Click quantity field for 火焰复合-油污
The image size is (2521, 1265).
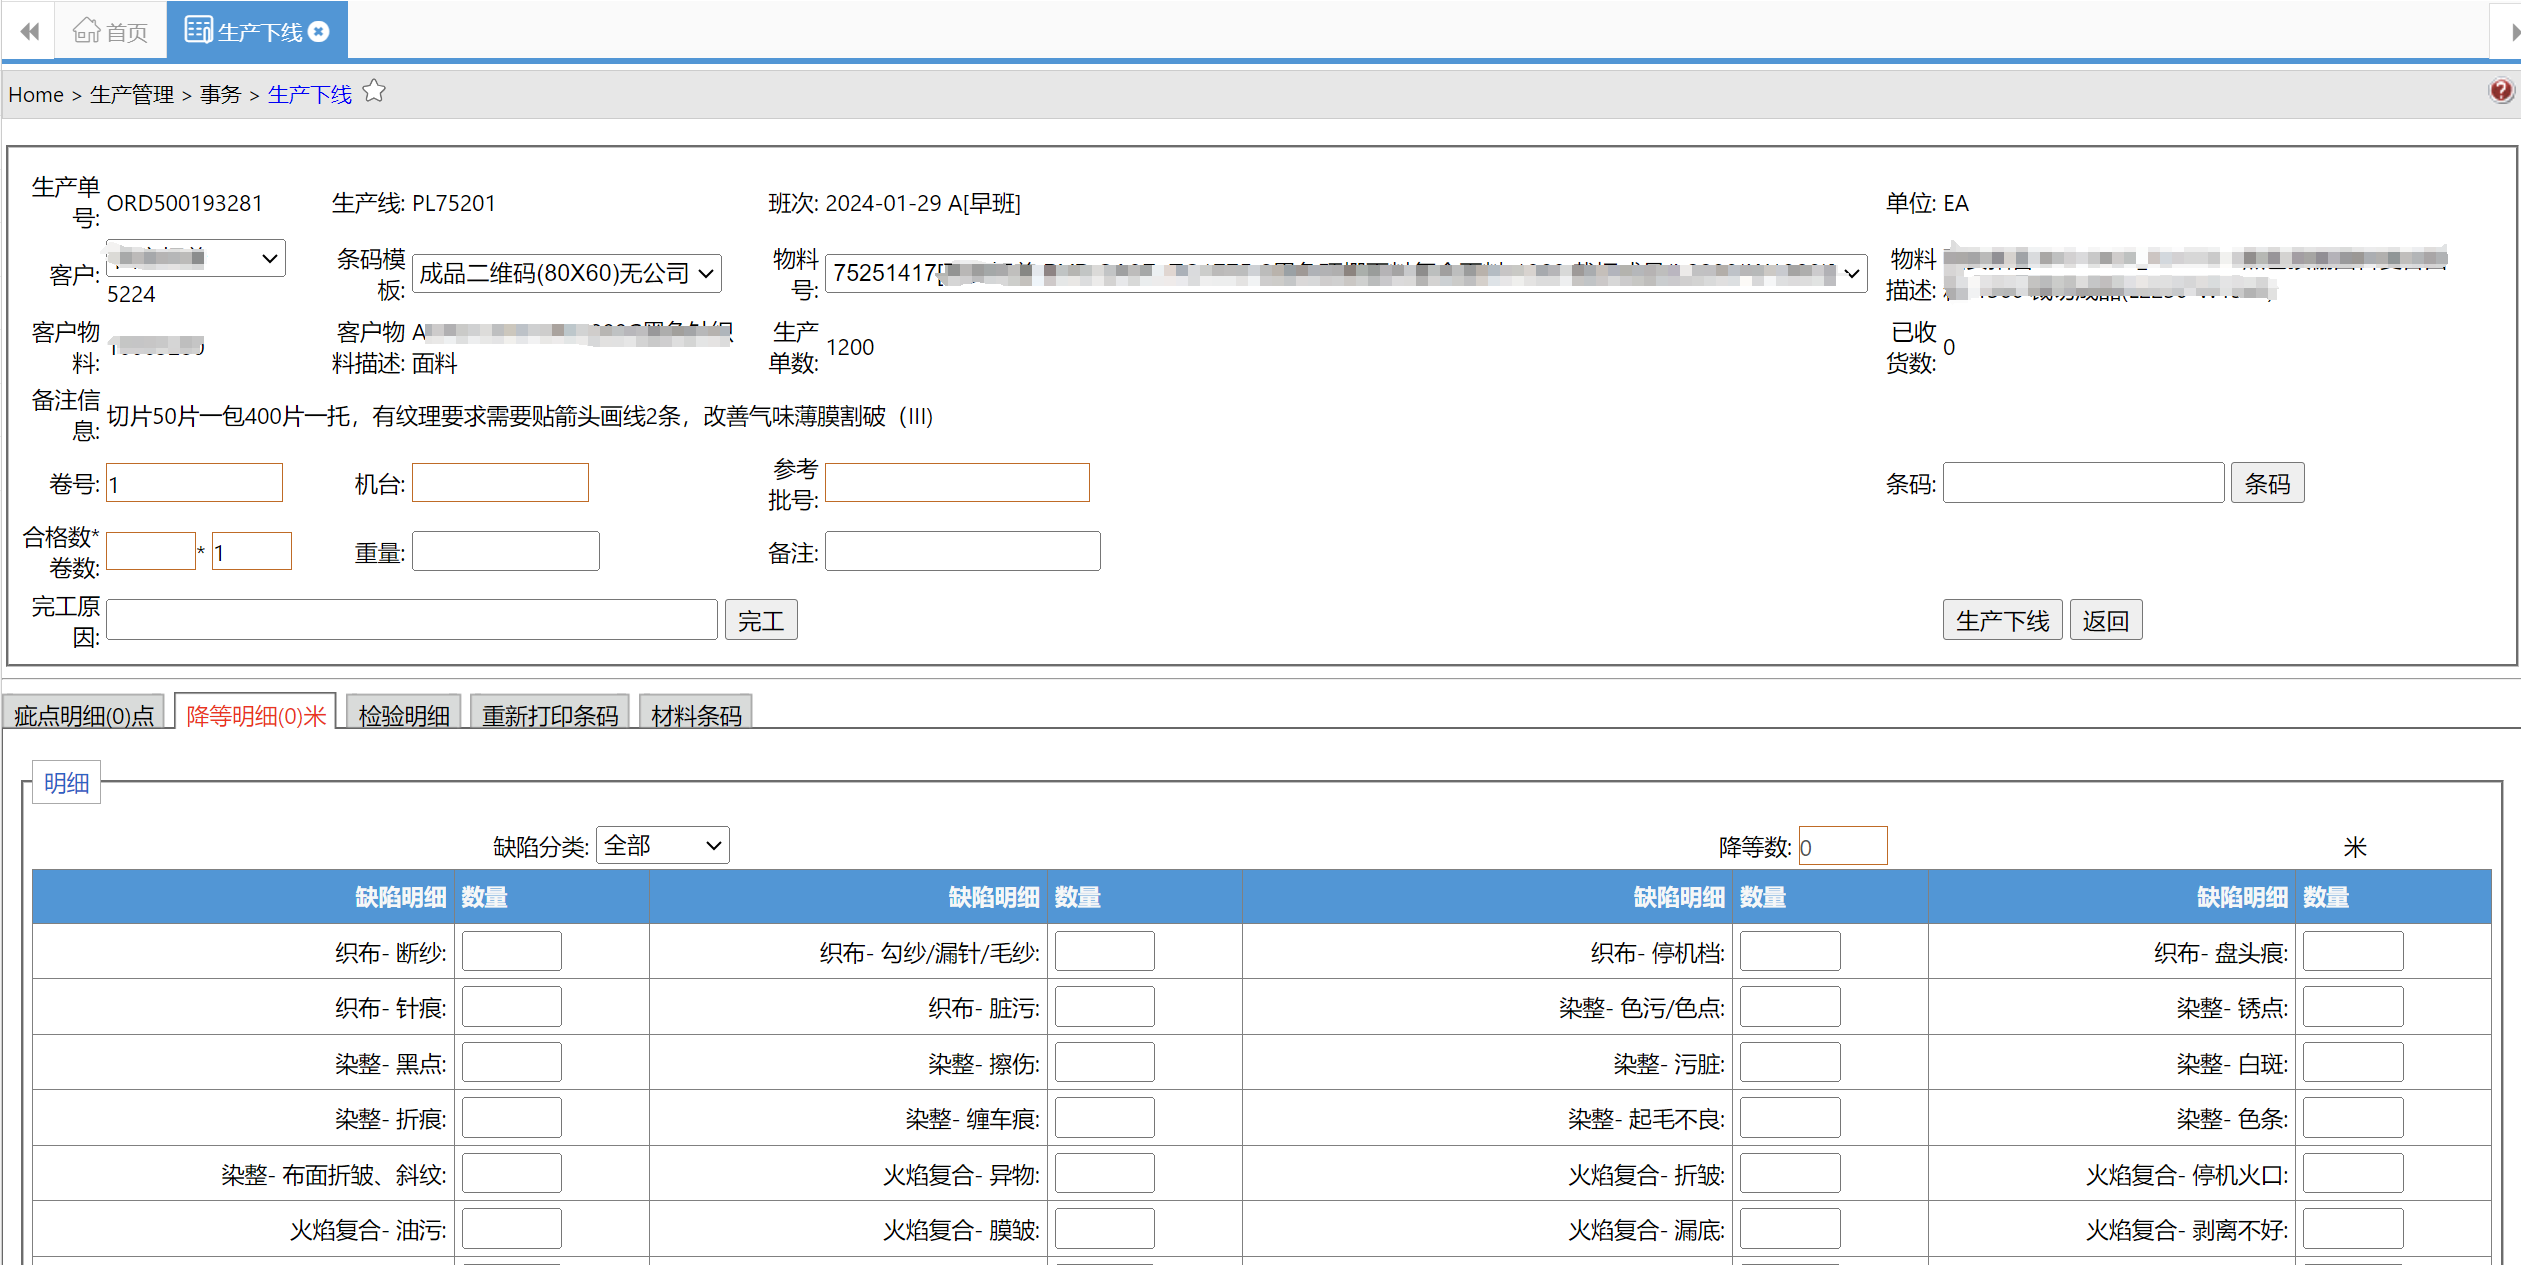[x=511, y=1228]
